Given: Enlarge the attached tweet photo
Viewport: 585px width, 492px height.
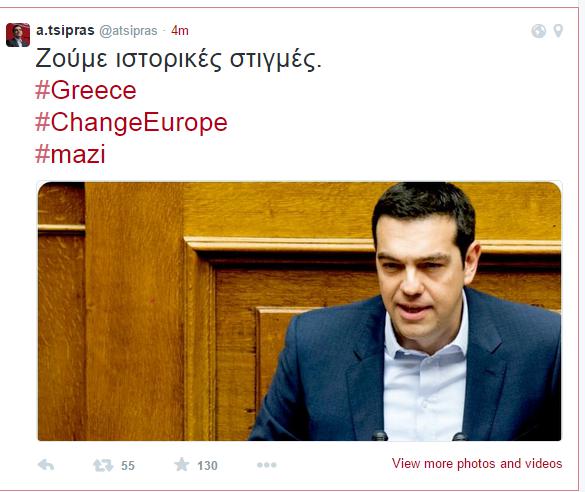Looking at the screenshot, I should click(300, 311).
